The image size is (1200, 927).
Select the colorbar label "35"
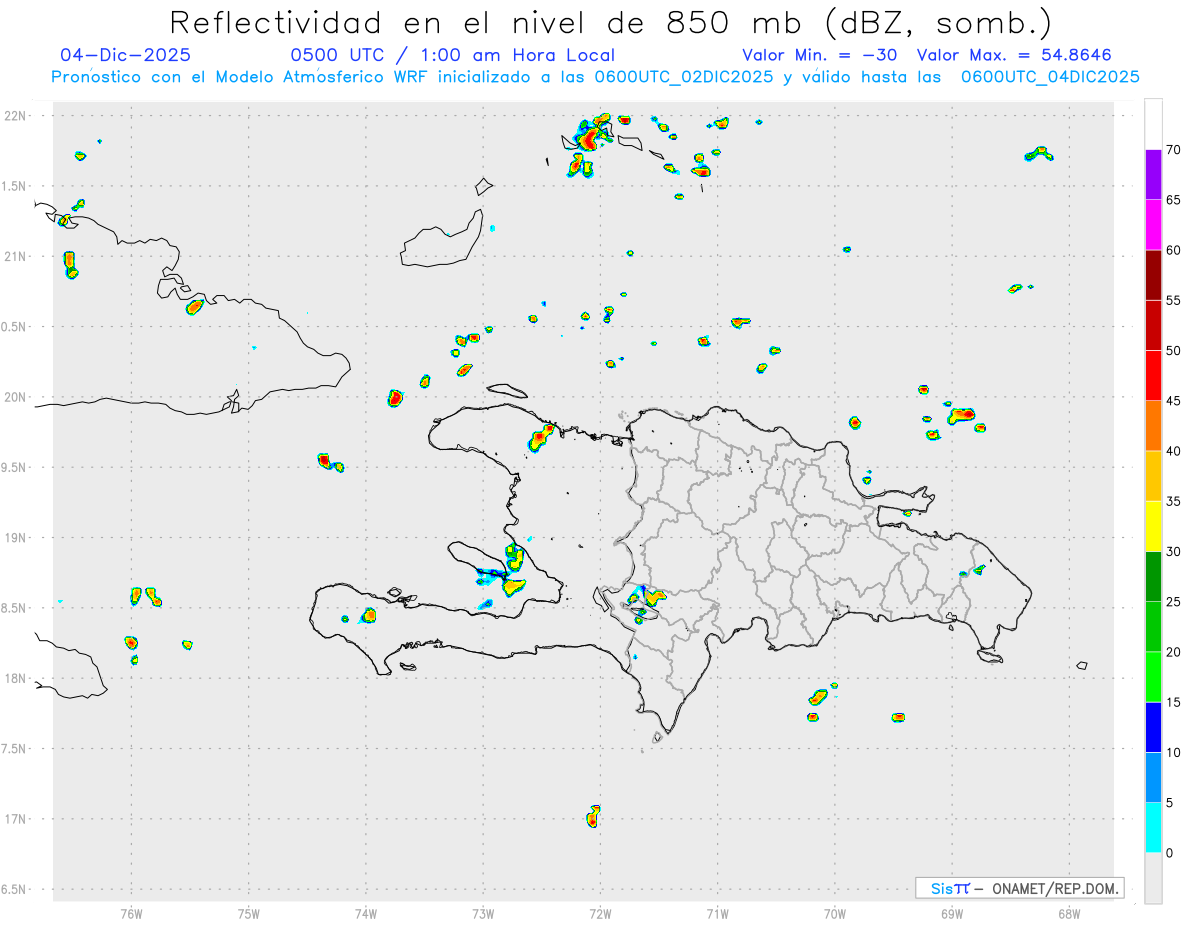1174,501
